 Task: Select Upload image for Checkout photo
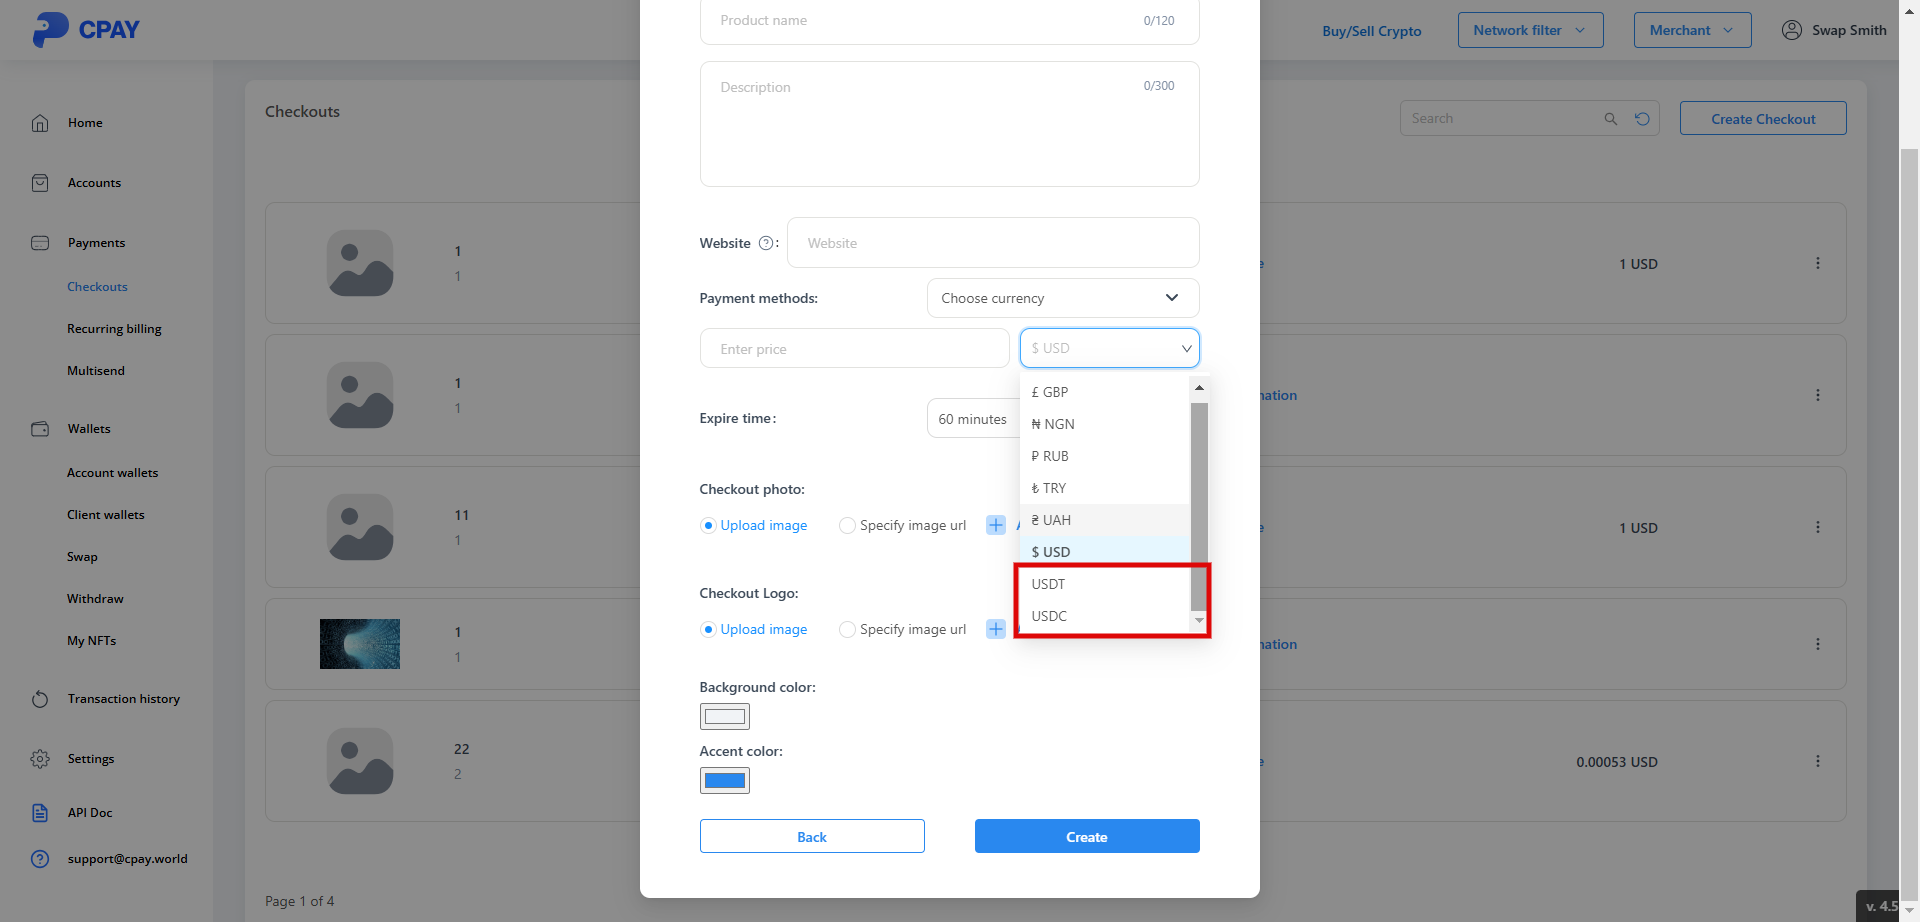click(x=709, y=525)
